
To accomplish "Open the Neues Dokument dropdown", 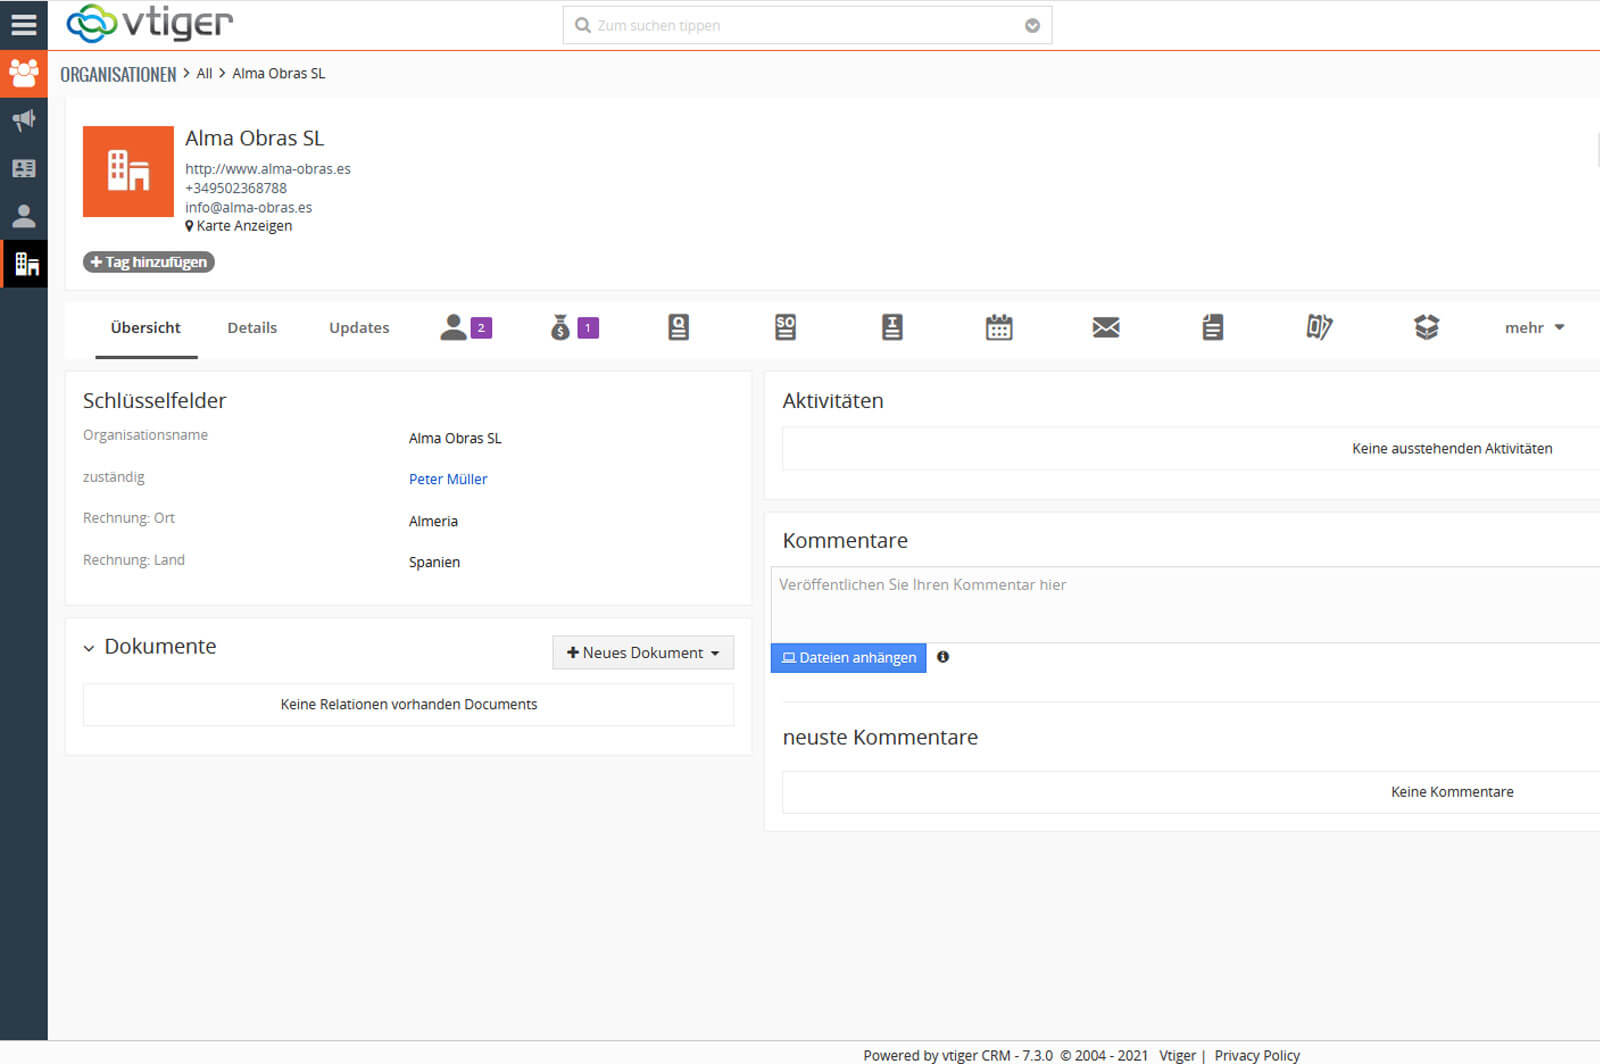I will click(x=643, y=653).
